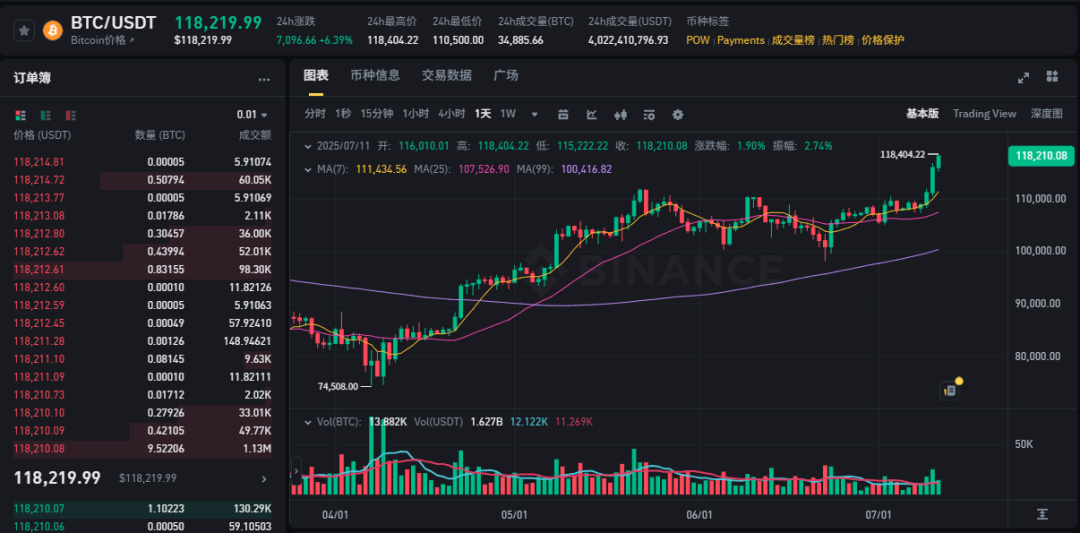Click the 98.30K total cell
1080x533 pixels.
[x=255, y=270]
